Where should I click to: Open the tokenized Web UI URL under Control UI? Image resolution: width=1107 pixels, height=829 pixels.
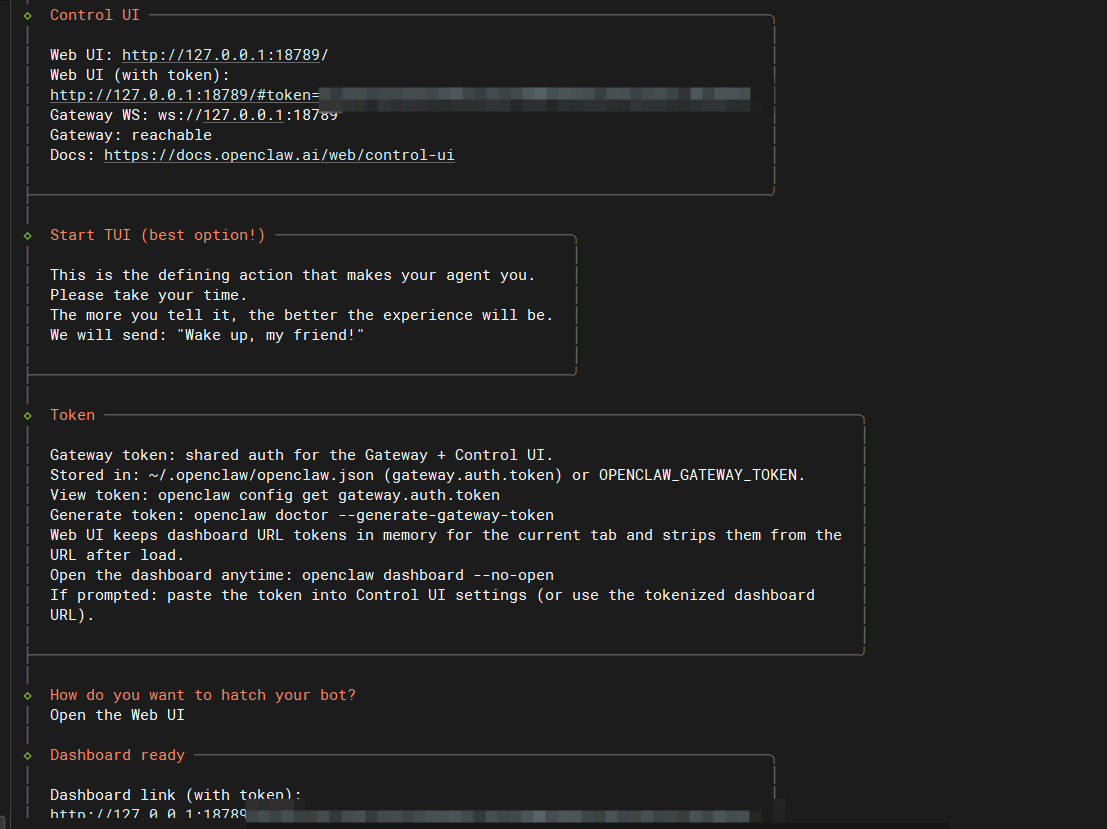(400, 95)
